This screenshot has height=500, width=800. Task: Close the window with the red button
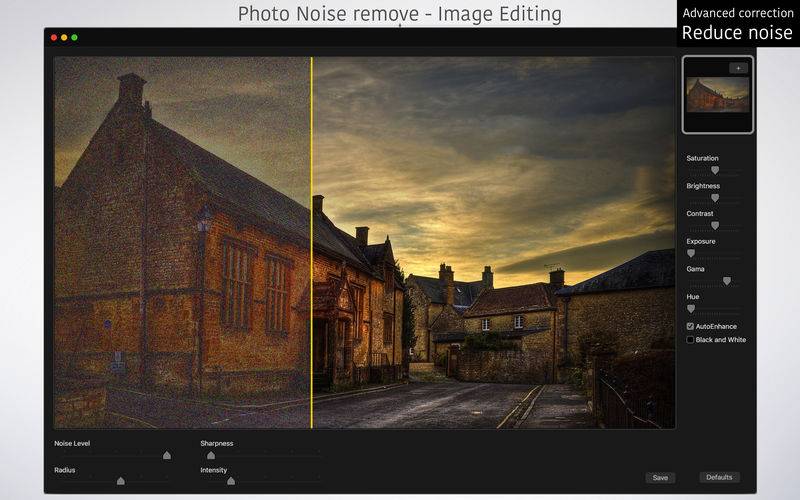pos(54,37)
